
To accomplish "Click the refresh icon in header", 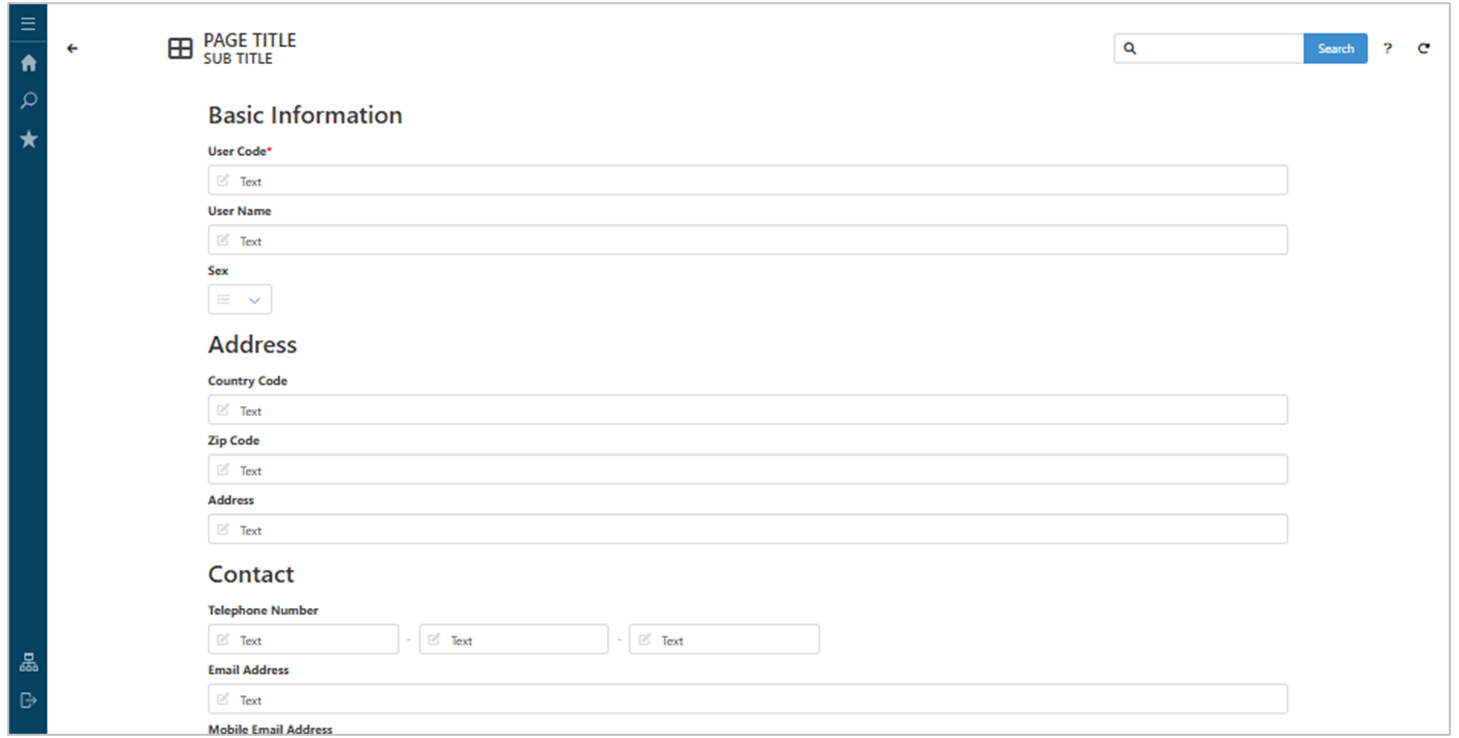I will [1423, 48].
